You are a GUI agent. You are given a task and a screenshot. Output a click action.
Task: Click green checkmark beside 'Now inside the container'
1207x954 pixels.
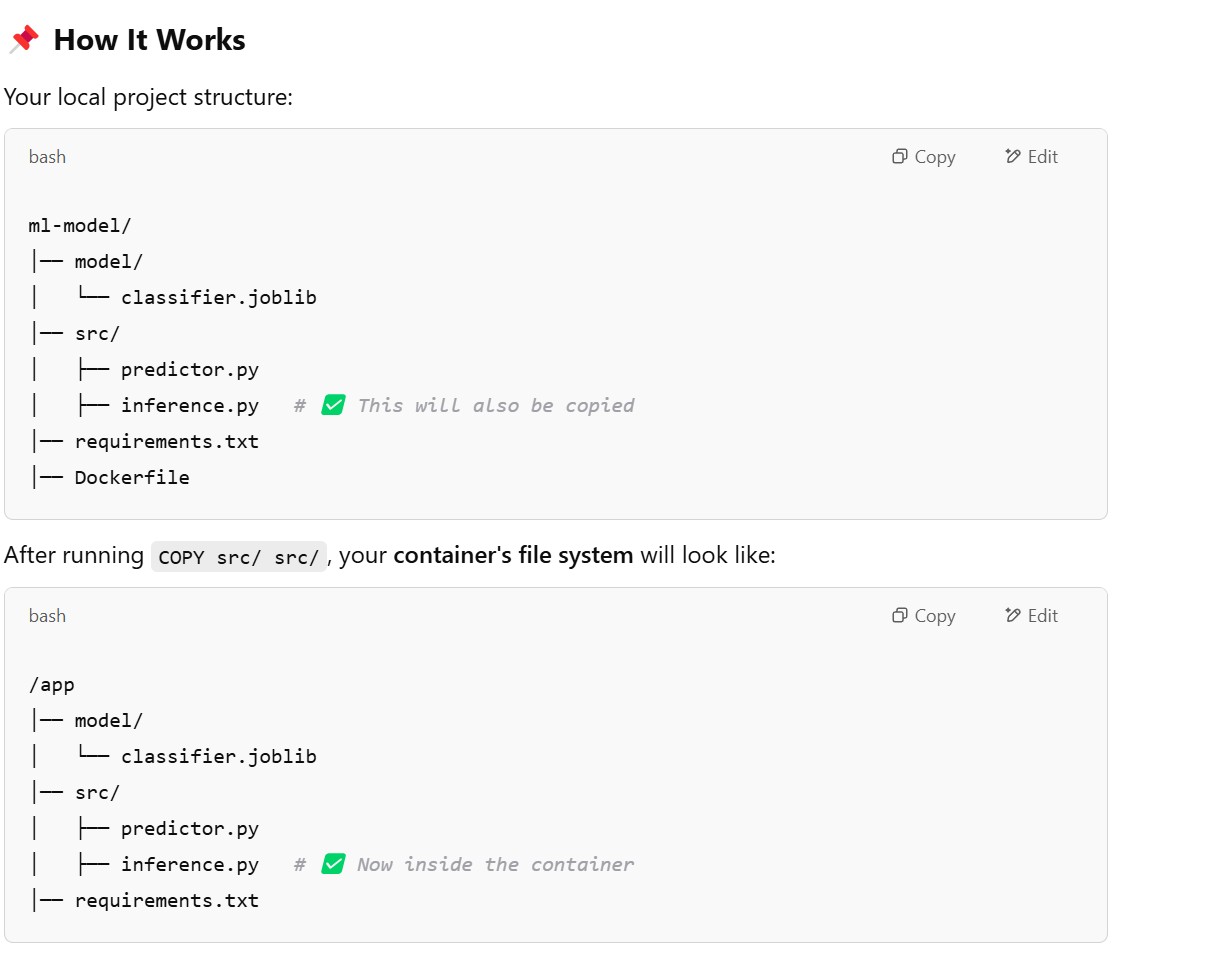(333, 864)
